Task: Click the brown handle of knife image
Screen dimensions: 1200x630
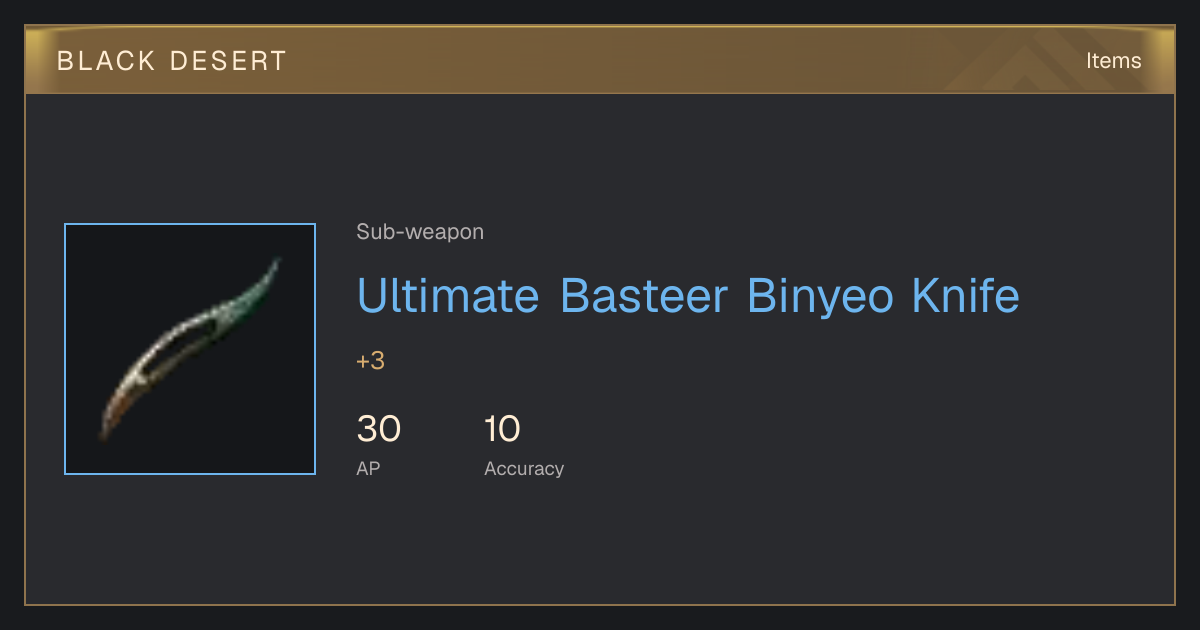Action: (114, 412)
